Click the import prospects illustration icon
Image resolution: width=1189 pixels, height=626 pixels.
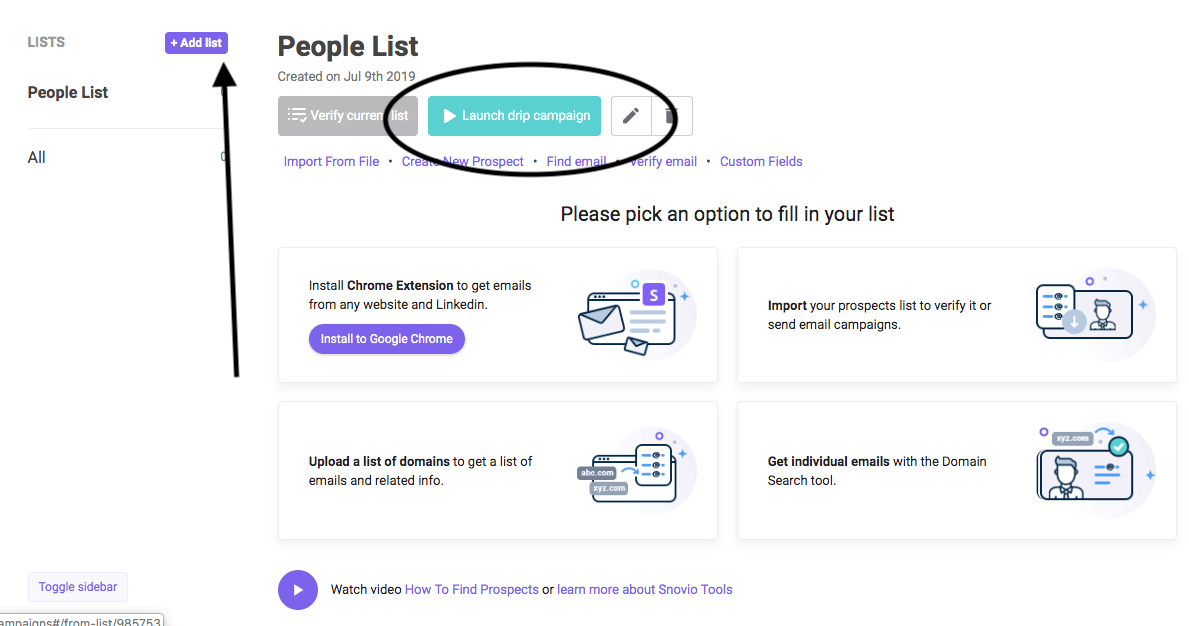click(1094, 313)
